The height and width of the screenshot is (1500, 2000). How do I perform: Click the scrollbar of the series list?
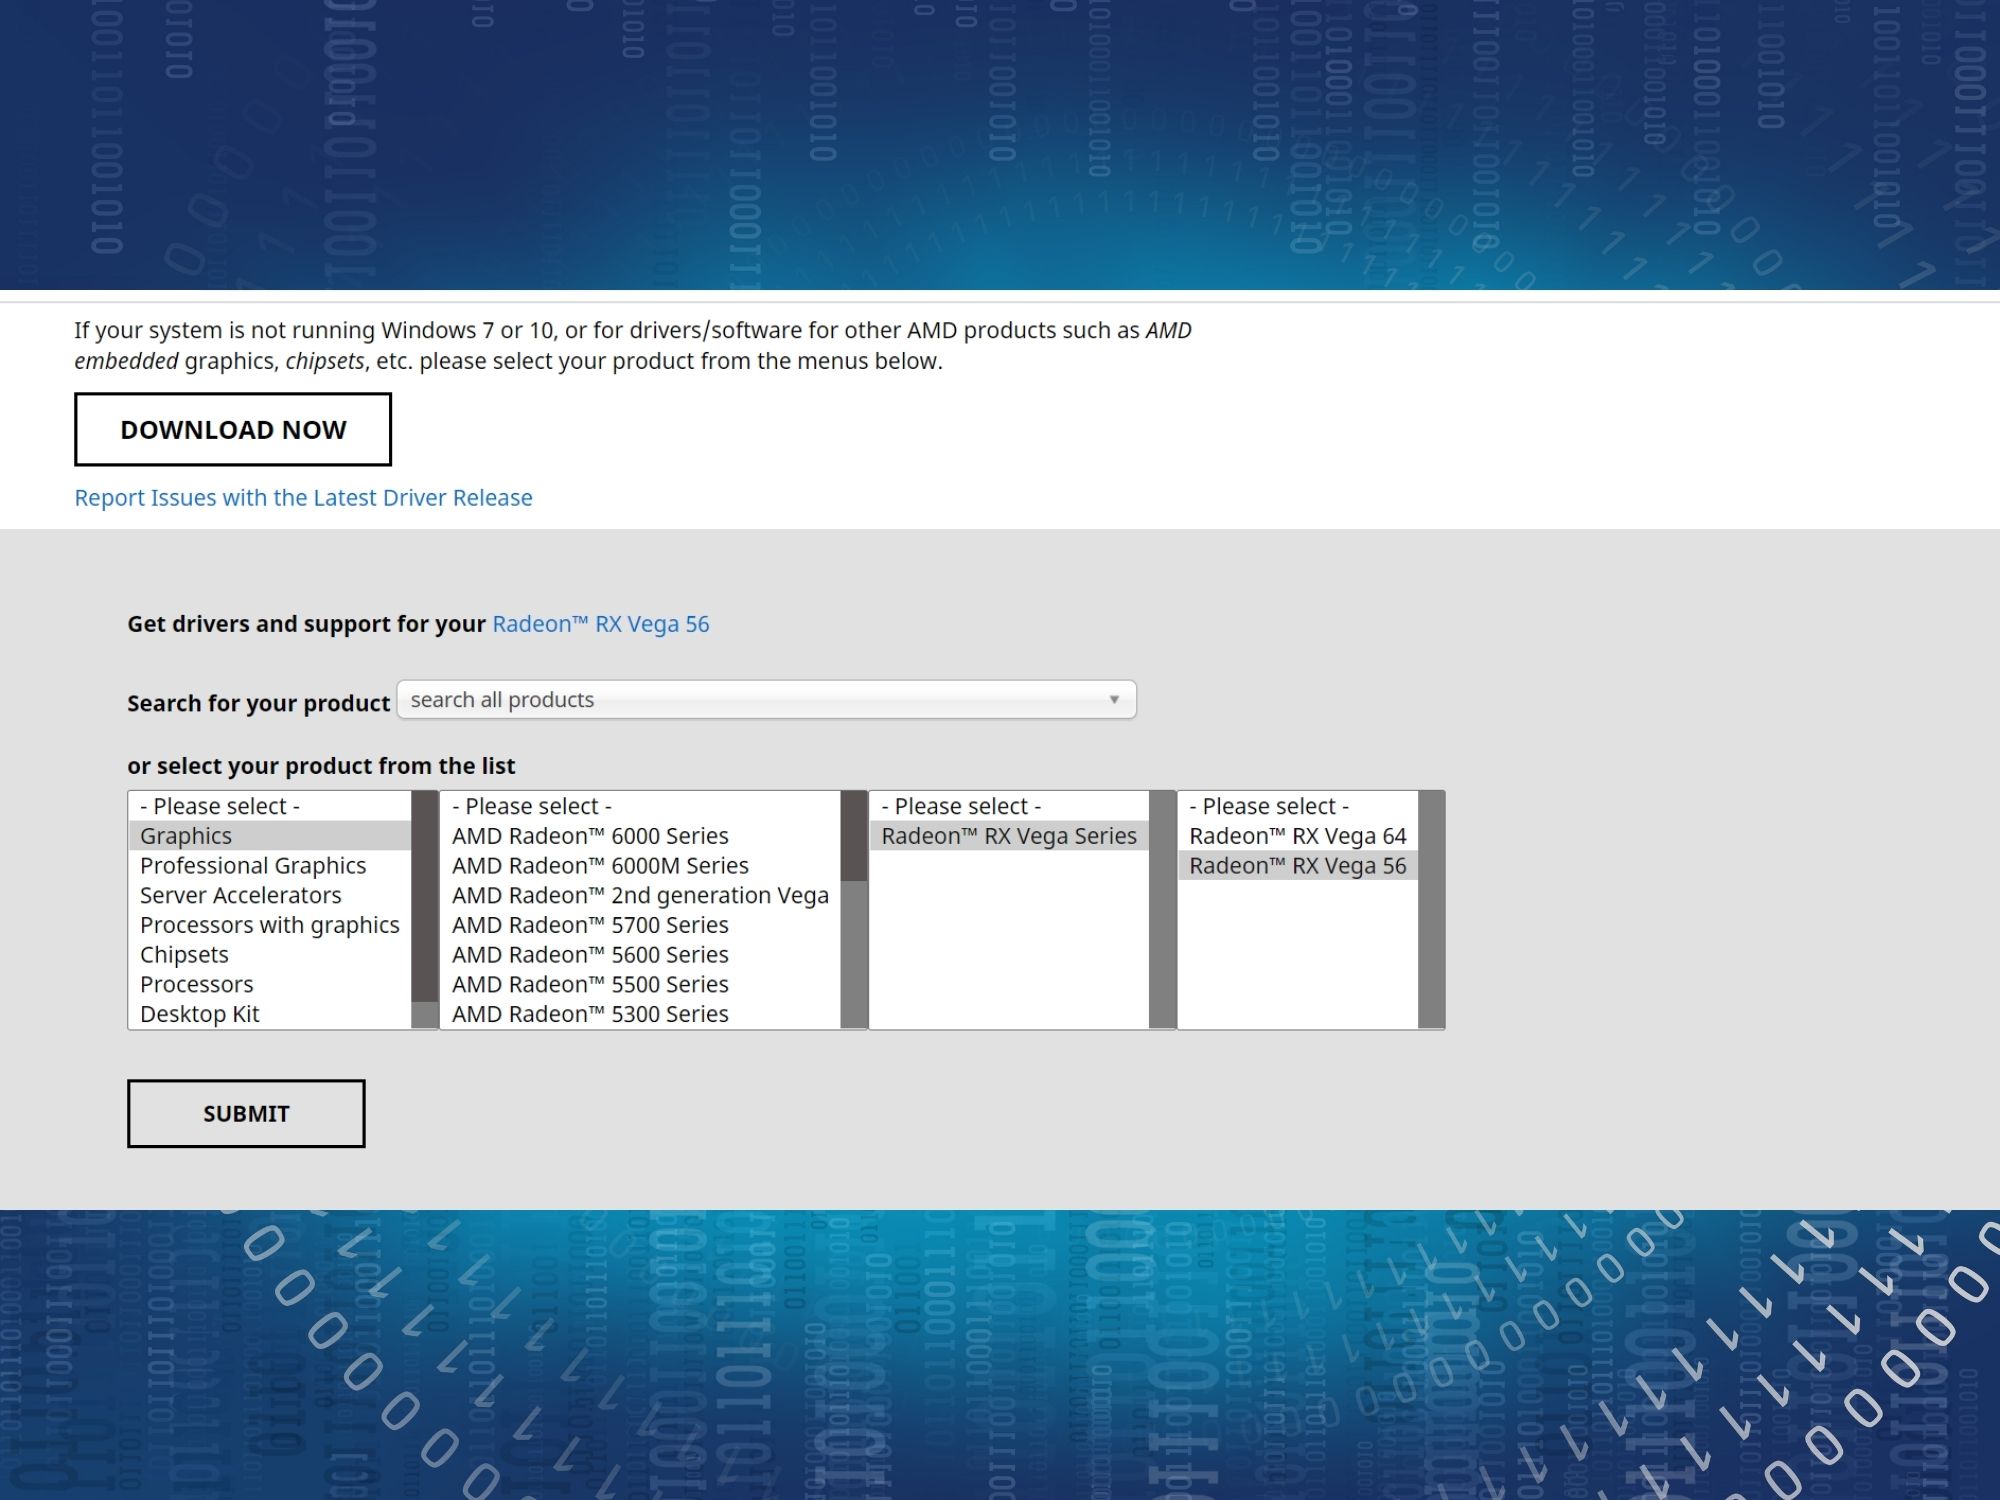[x=854, y=910]
